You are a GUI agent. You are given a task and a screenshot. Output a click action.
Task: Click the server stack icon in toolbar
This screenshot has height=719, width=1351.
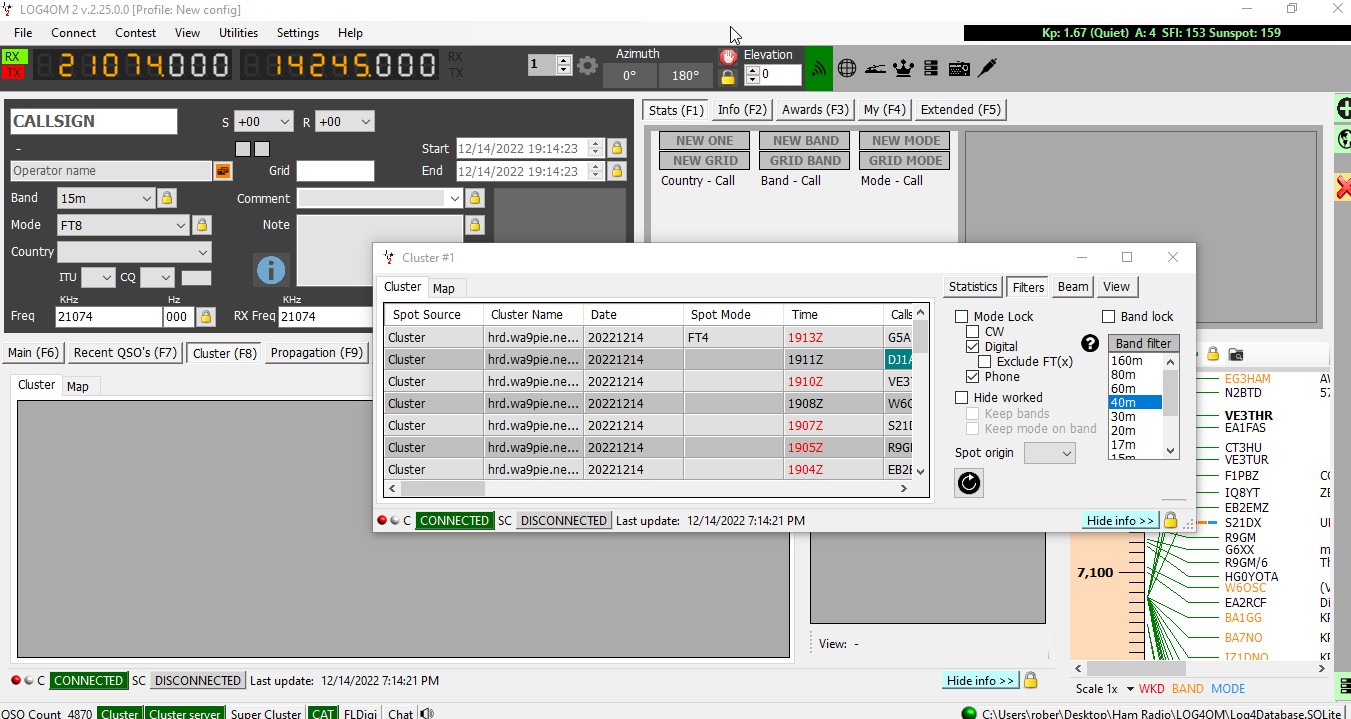931,68
